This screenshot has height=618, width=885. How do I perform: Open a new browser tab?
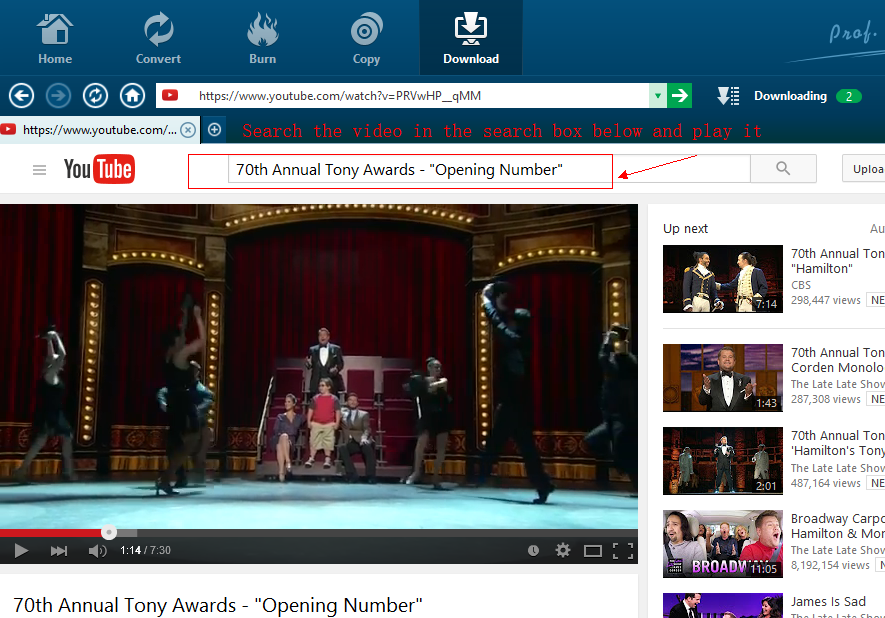214,130
